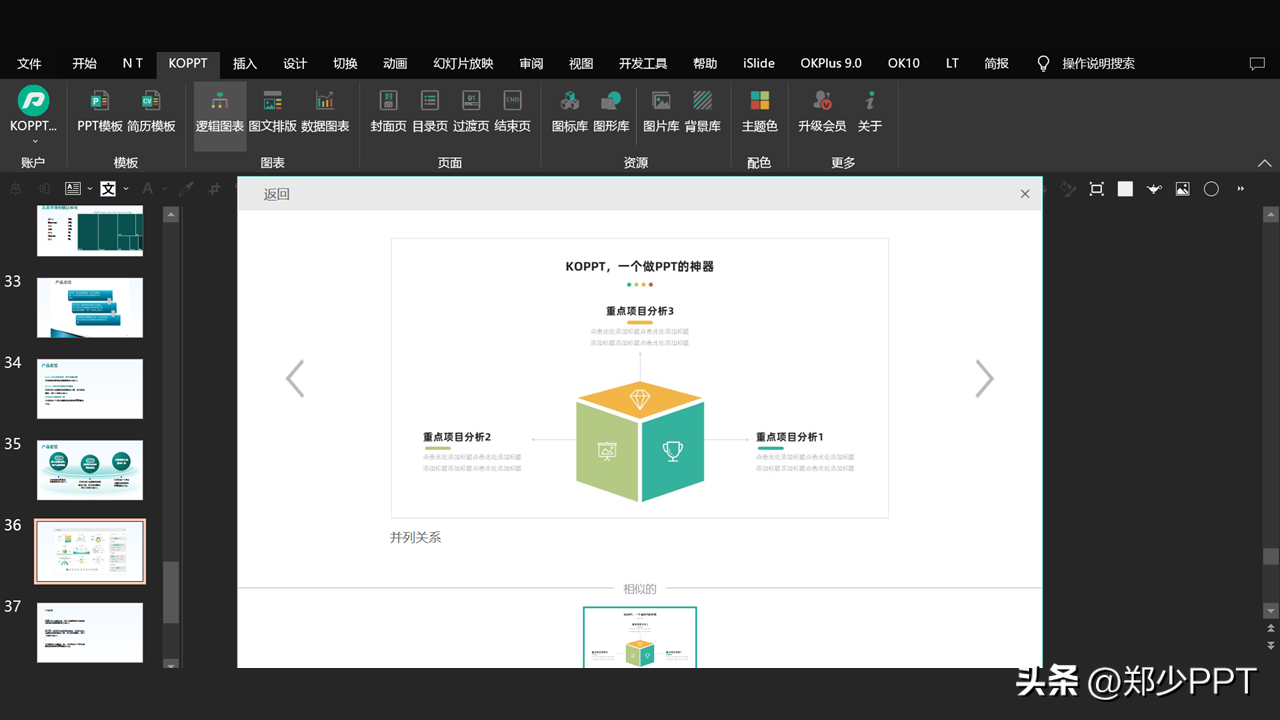The height and width of the screenshot is (720, 1280).
Task: Click the slide panel scrollbar thumb
Action: [x=171, y=592]
